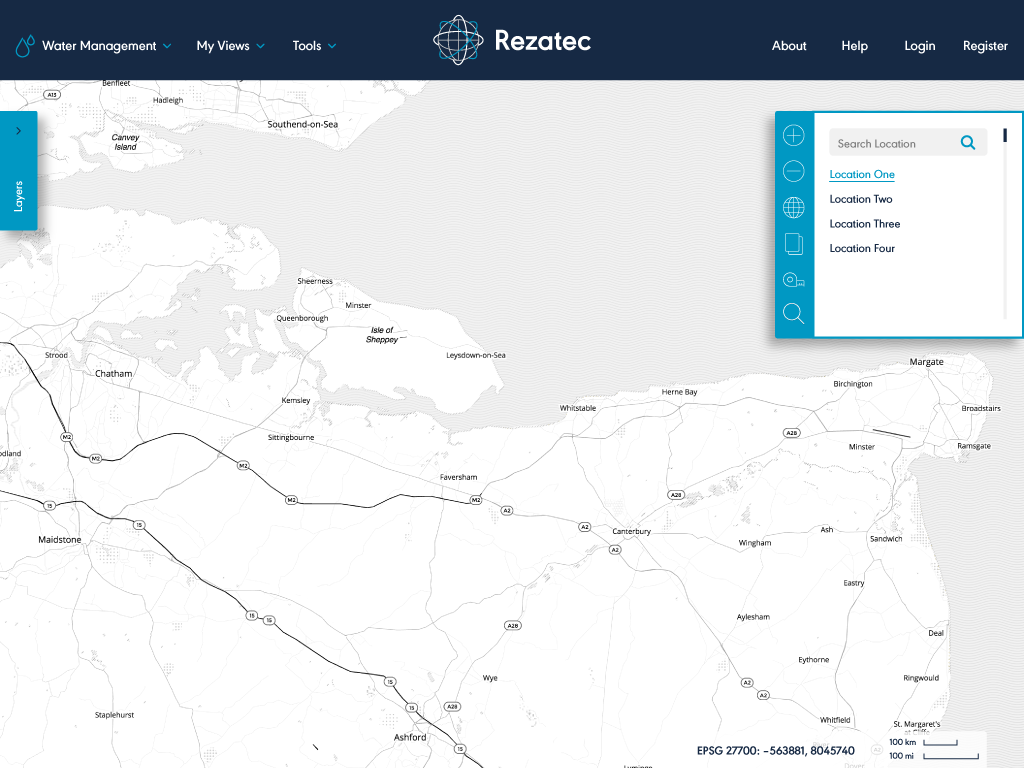Screen dimensions: 1024x768
Task: Select Location Two
Action: pyautogui.click(x=861, y=199)
